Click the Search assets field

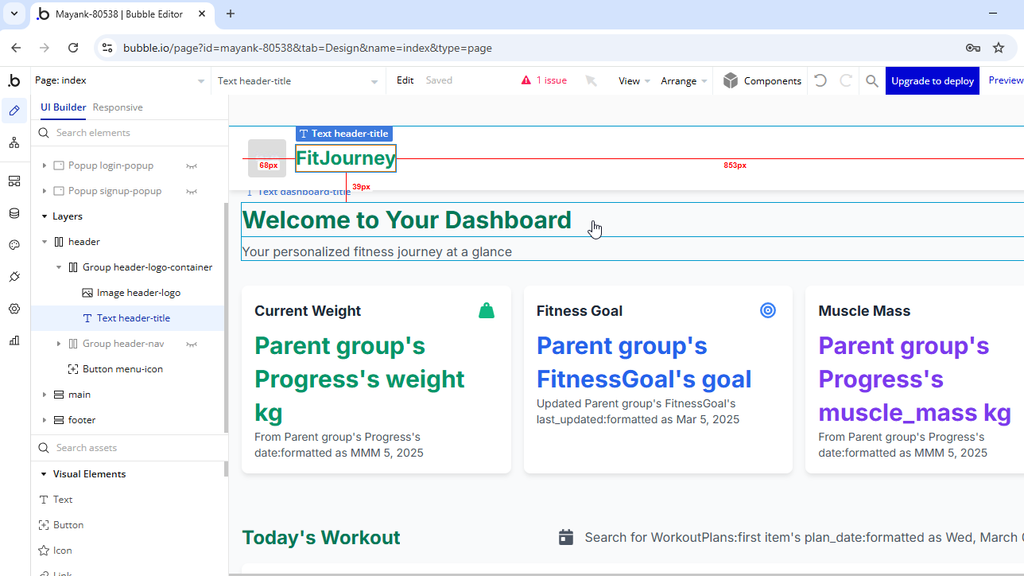pos(129,447)
